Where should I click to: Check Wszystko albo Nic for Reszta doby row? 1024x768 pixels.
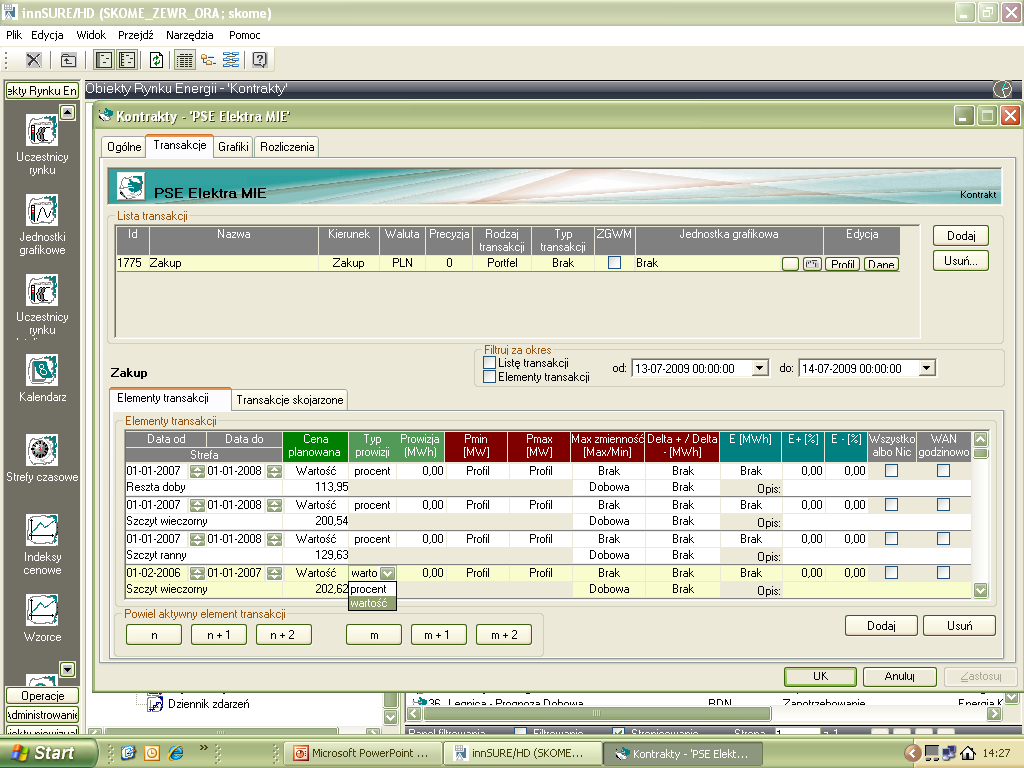click(891, 470)
